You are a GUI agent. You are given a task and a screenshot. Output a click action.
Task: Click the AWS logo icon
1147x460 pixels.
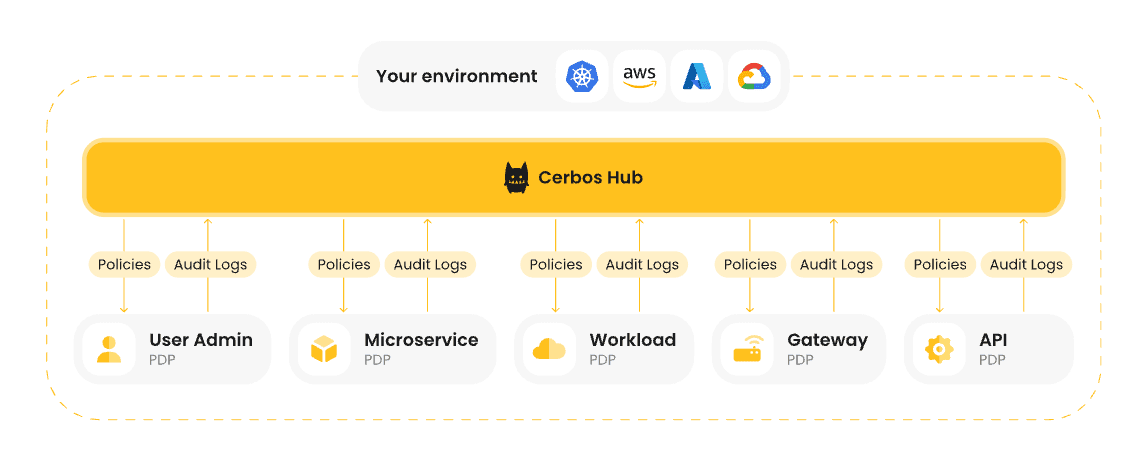pos(639,76)
